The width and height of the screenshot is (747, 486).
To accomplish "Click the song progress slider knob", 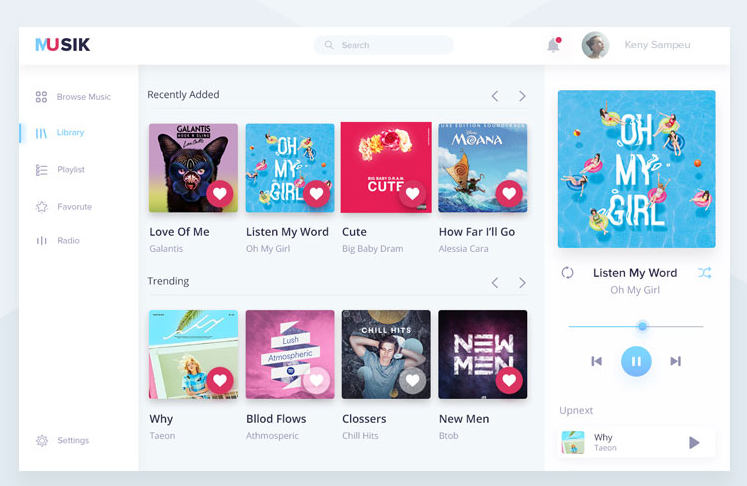I will pos(643,326).
